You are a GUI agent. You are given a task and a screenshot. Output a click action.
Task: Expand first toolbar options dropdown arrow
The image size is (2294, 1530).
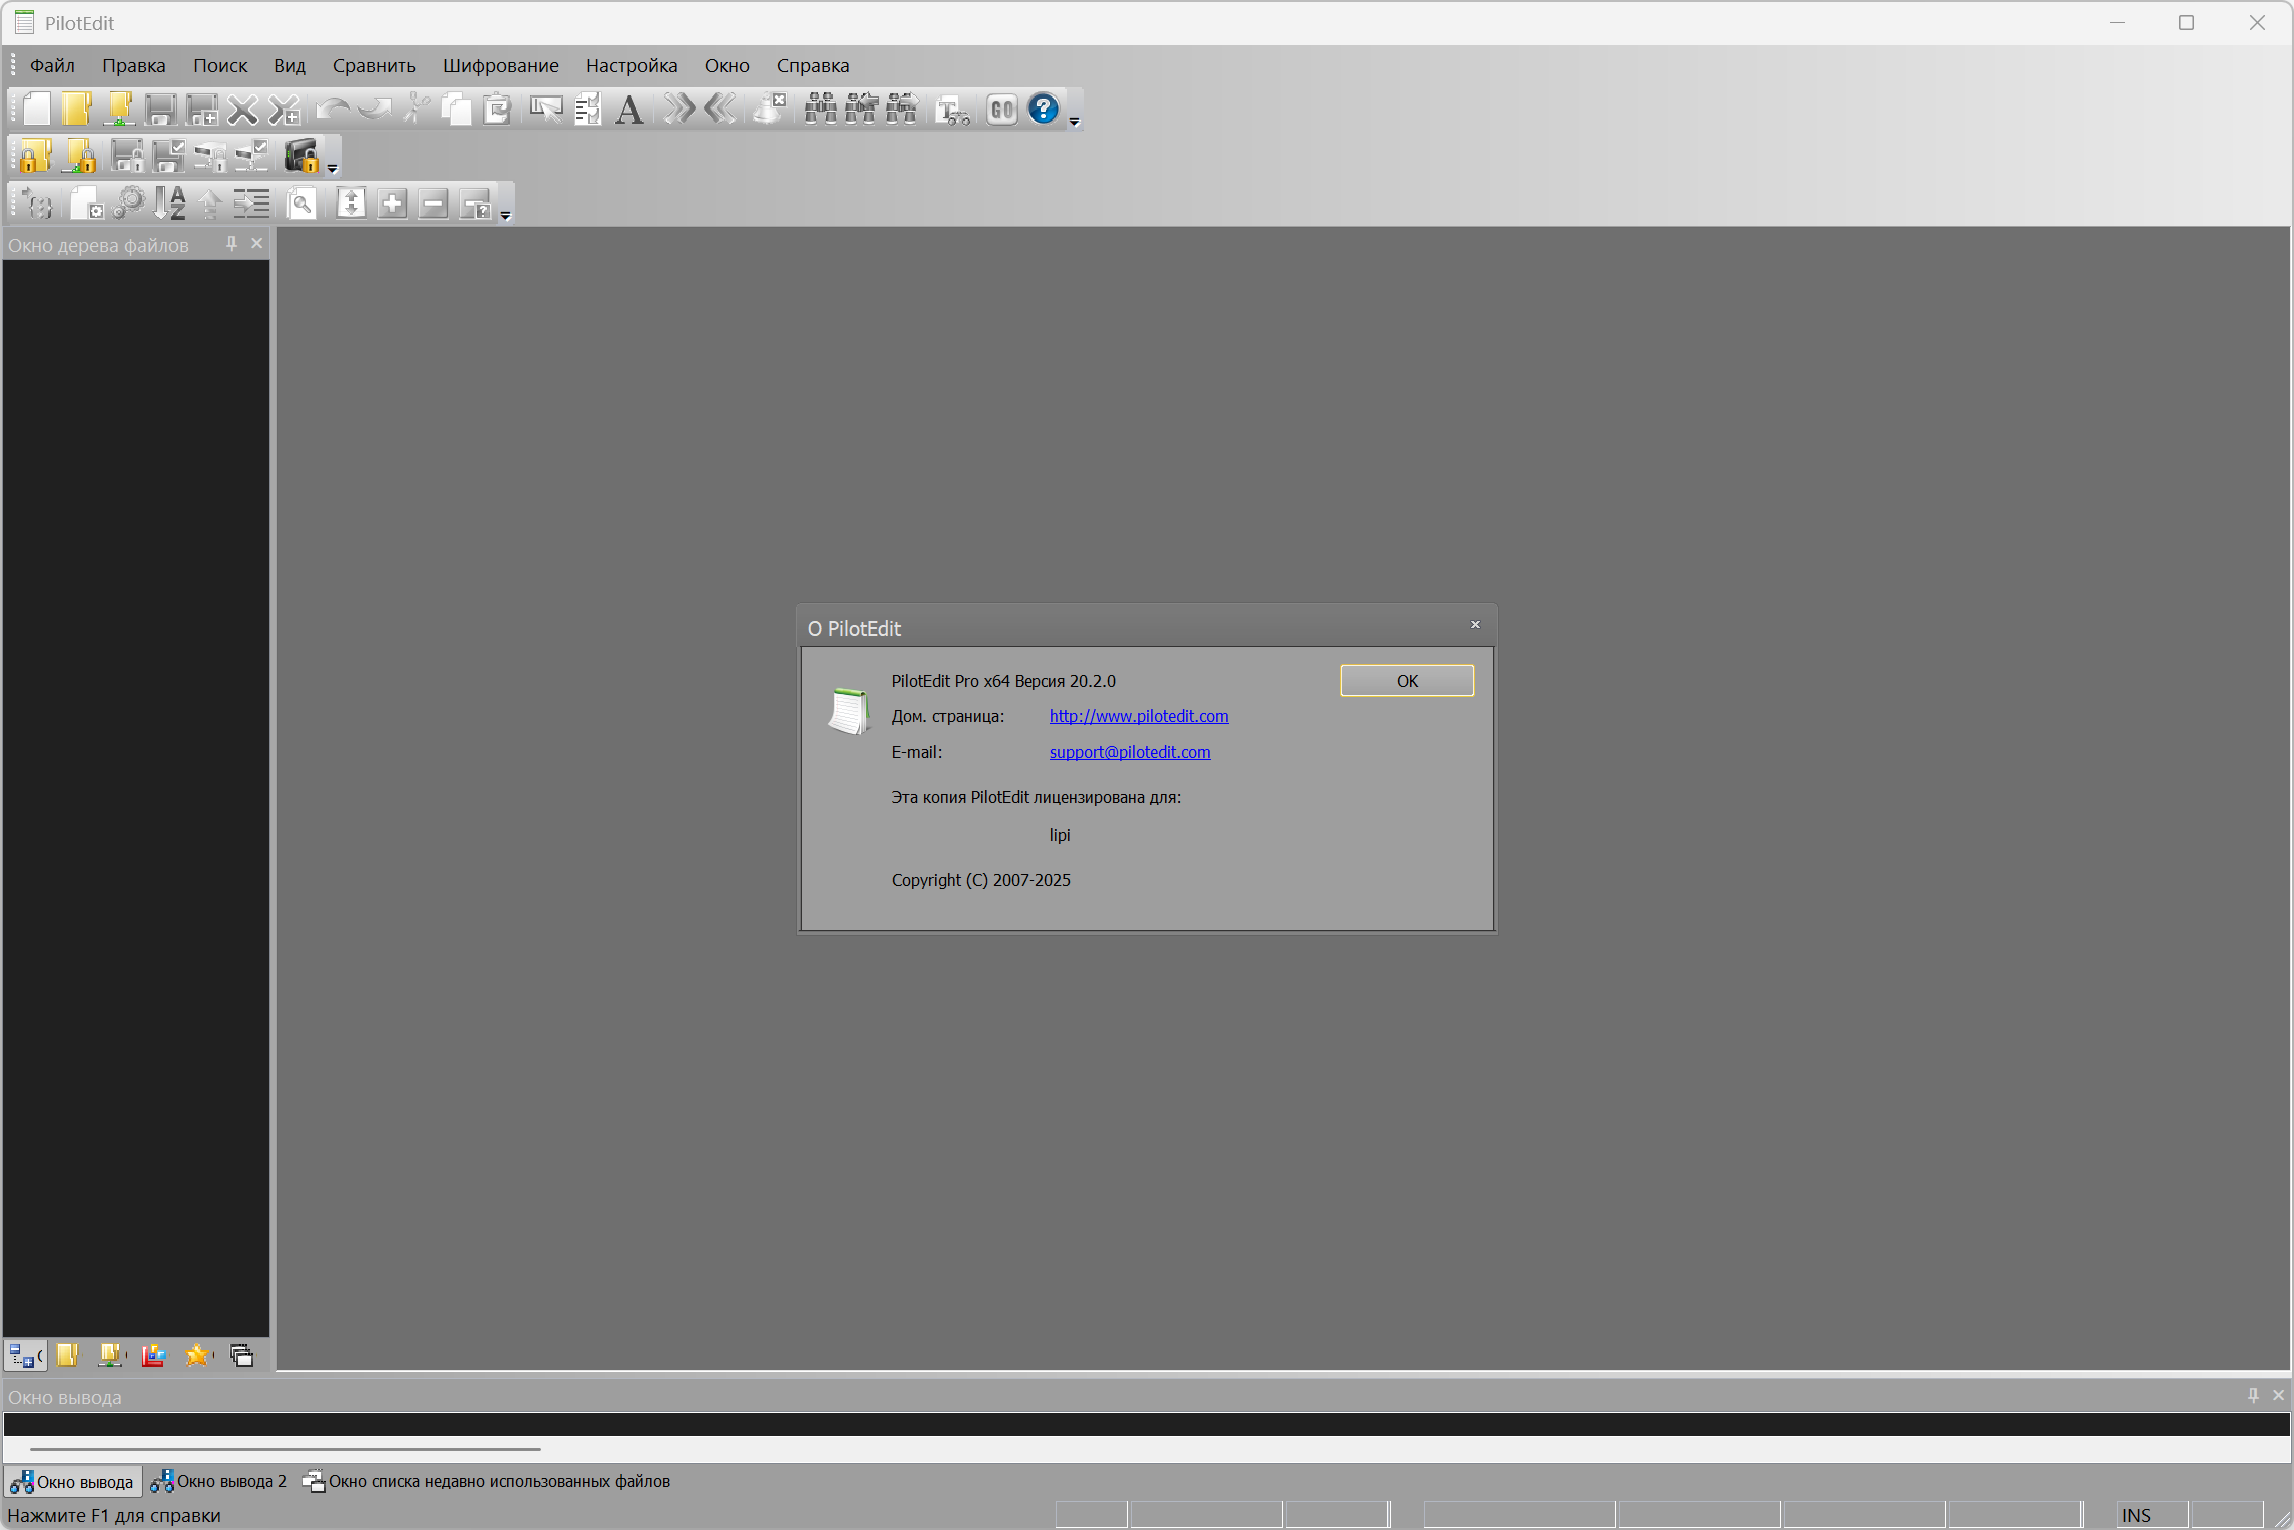click(x=1075, y=122)
